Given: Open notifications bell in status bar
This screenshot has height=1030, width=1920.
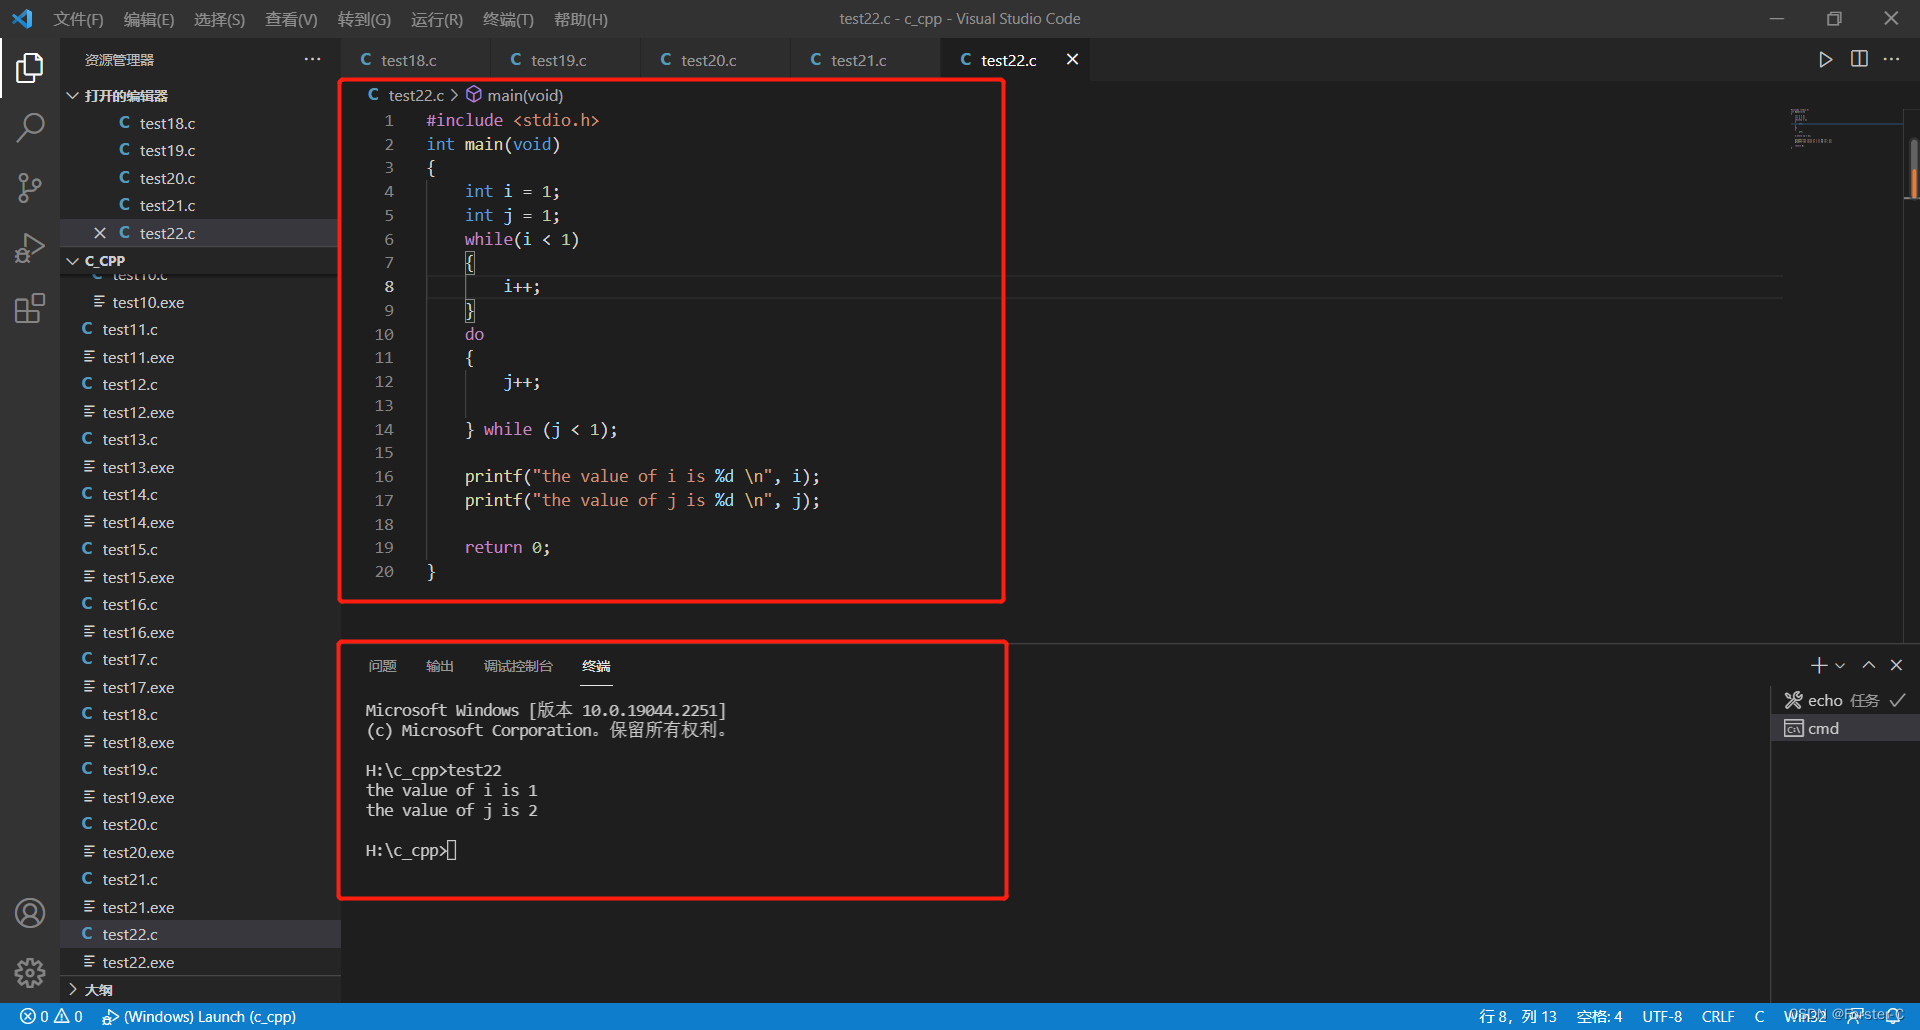Looking at the screenshot, I should click(x=1894, y=1017).
